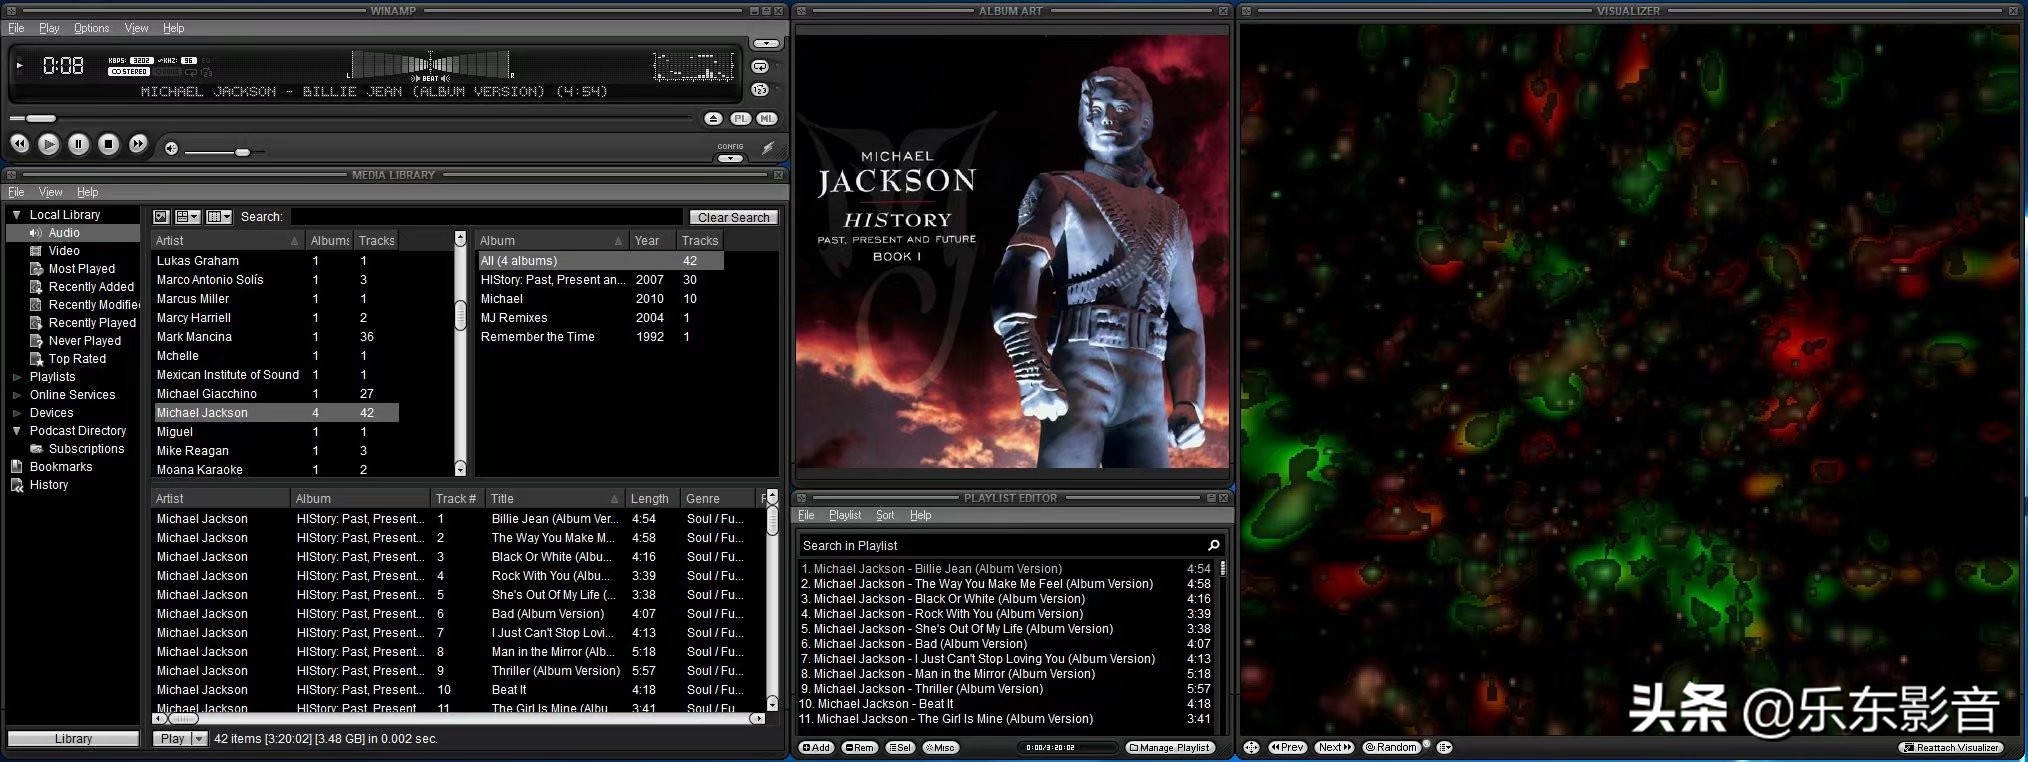This screenshot has height=762, width=2028.
Task: Collapse the Local Library tree node
Action: (x=17, y=215)
